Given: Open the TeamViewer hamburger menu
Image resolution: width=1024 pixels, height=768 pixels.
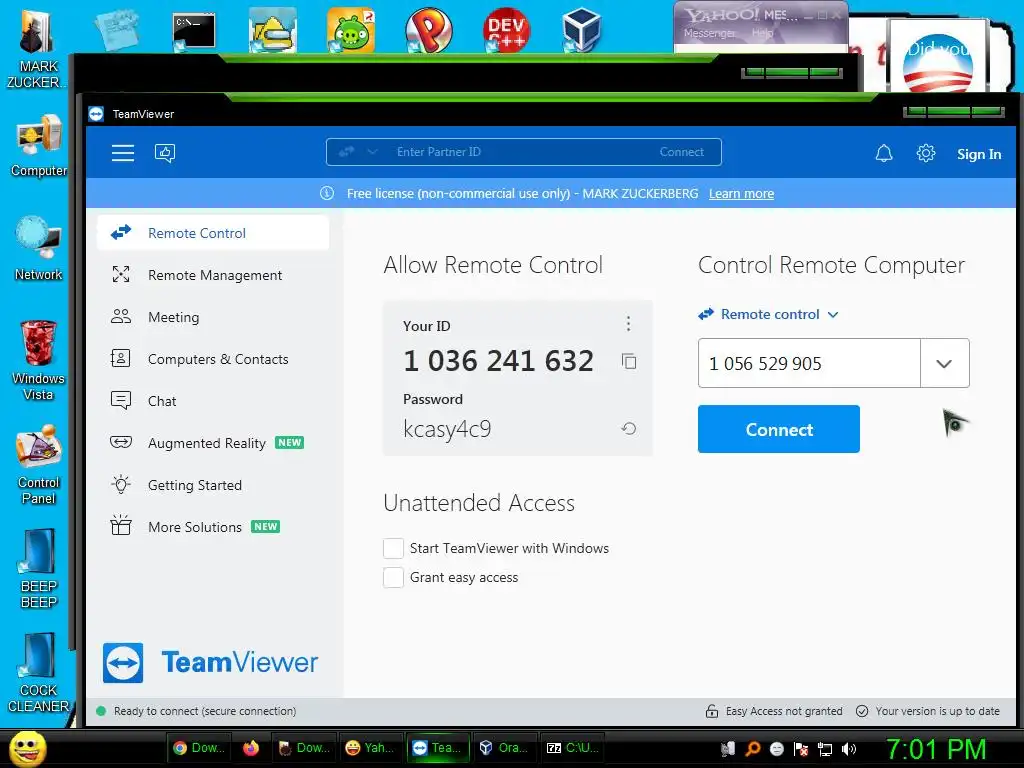Looking at the screenshot, I should pos(123,153).
